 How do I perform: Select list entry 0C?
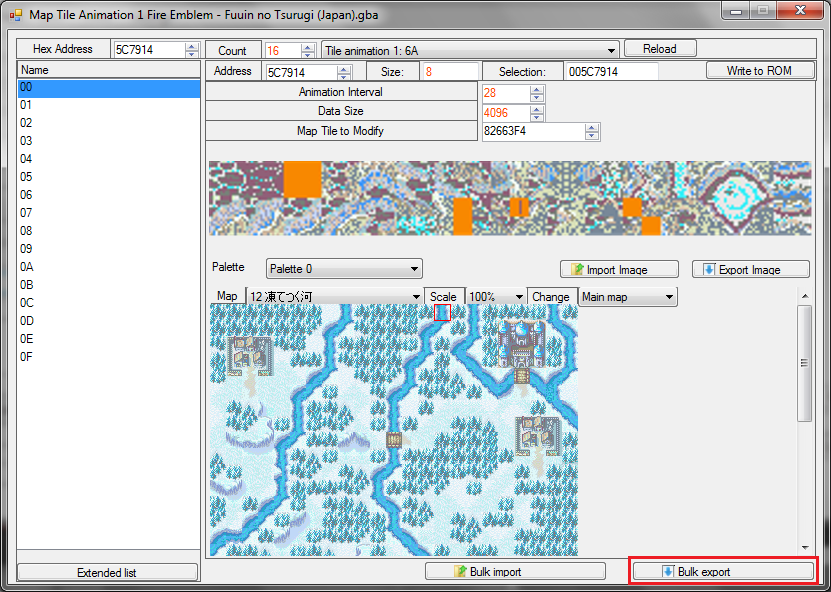tap(109, 303)
